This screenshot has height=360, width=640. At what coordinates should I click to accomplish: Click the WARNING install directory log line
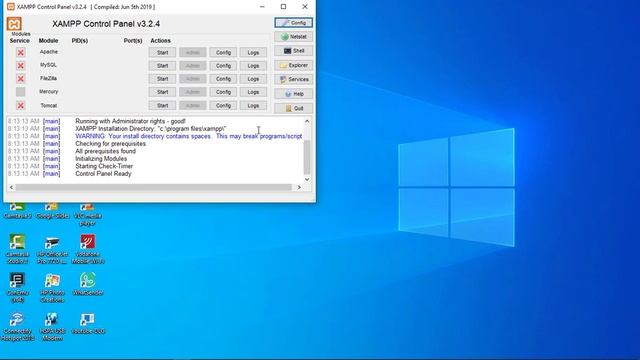189,136
